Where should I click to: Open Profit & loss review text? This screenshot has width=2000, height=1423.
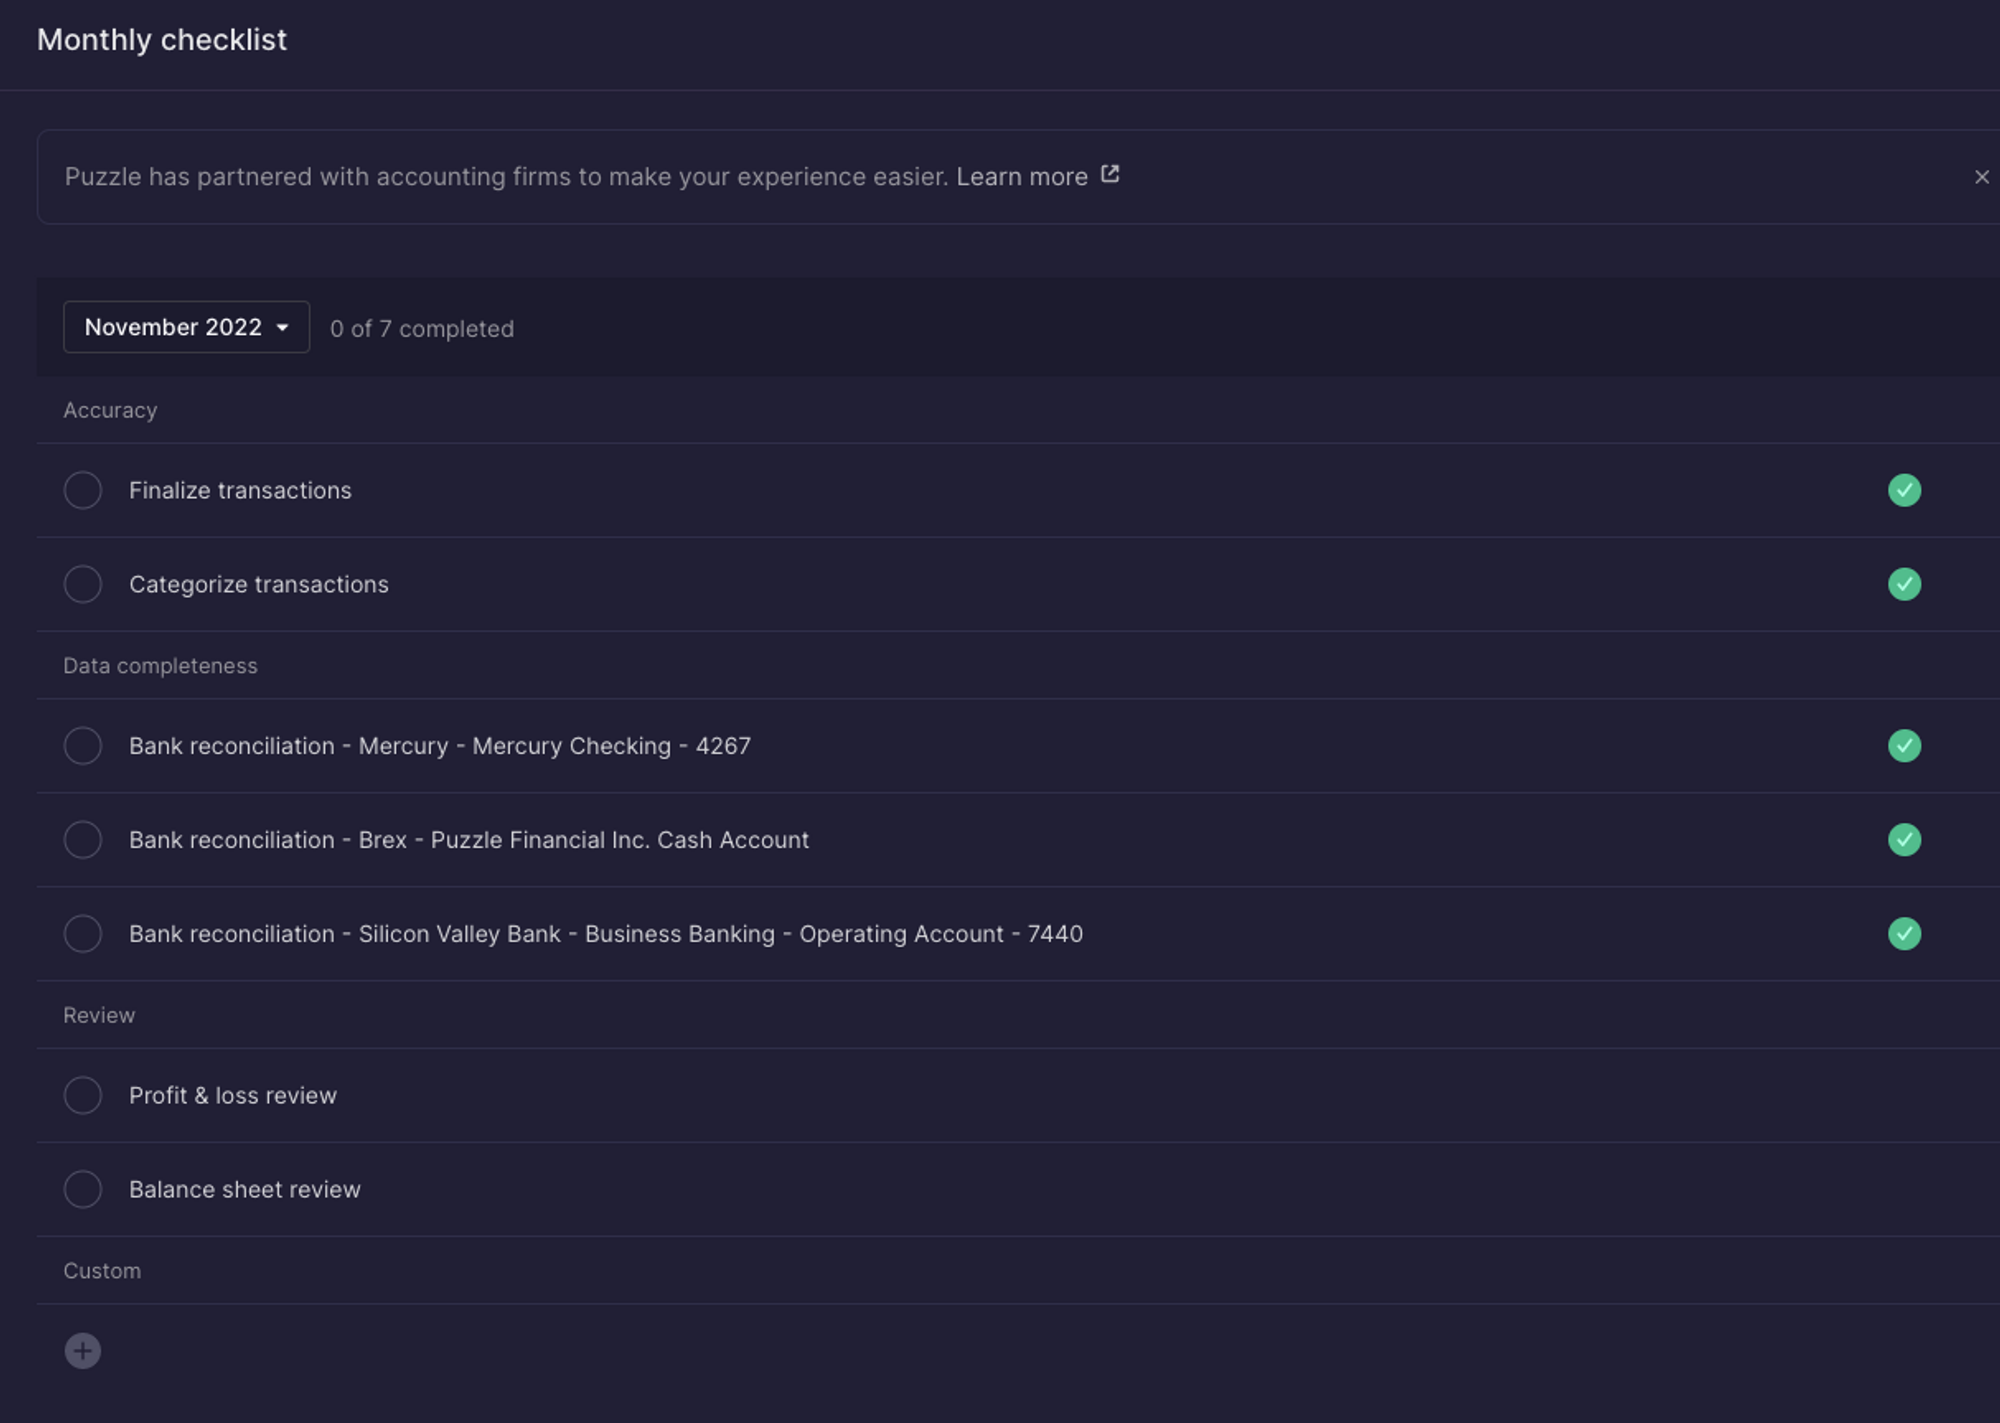(232, 1096)
